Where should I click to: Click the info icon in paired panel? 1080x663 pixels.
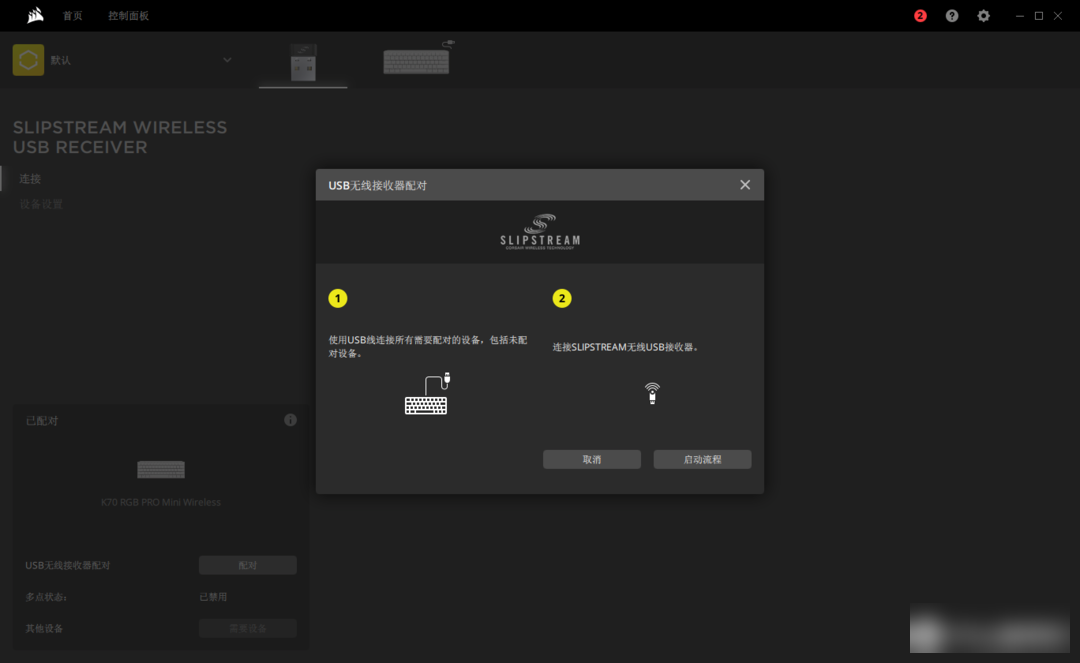[x=290, y=420]
